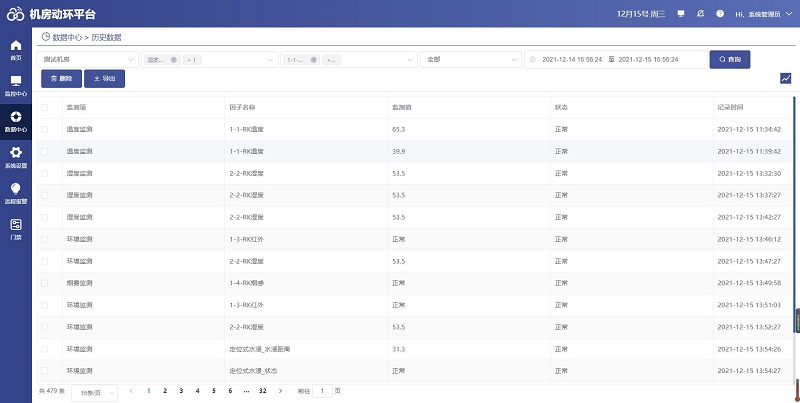The image size is (800, 403).
Task: Click the end date 2021-12-15 field
Action: tap(648, 60)
